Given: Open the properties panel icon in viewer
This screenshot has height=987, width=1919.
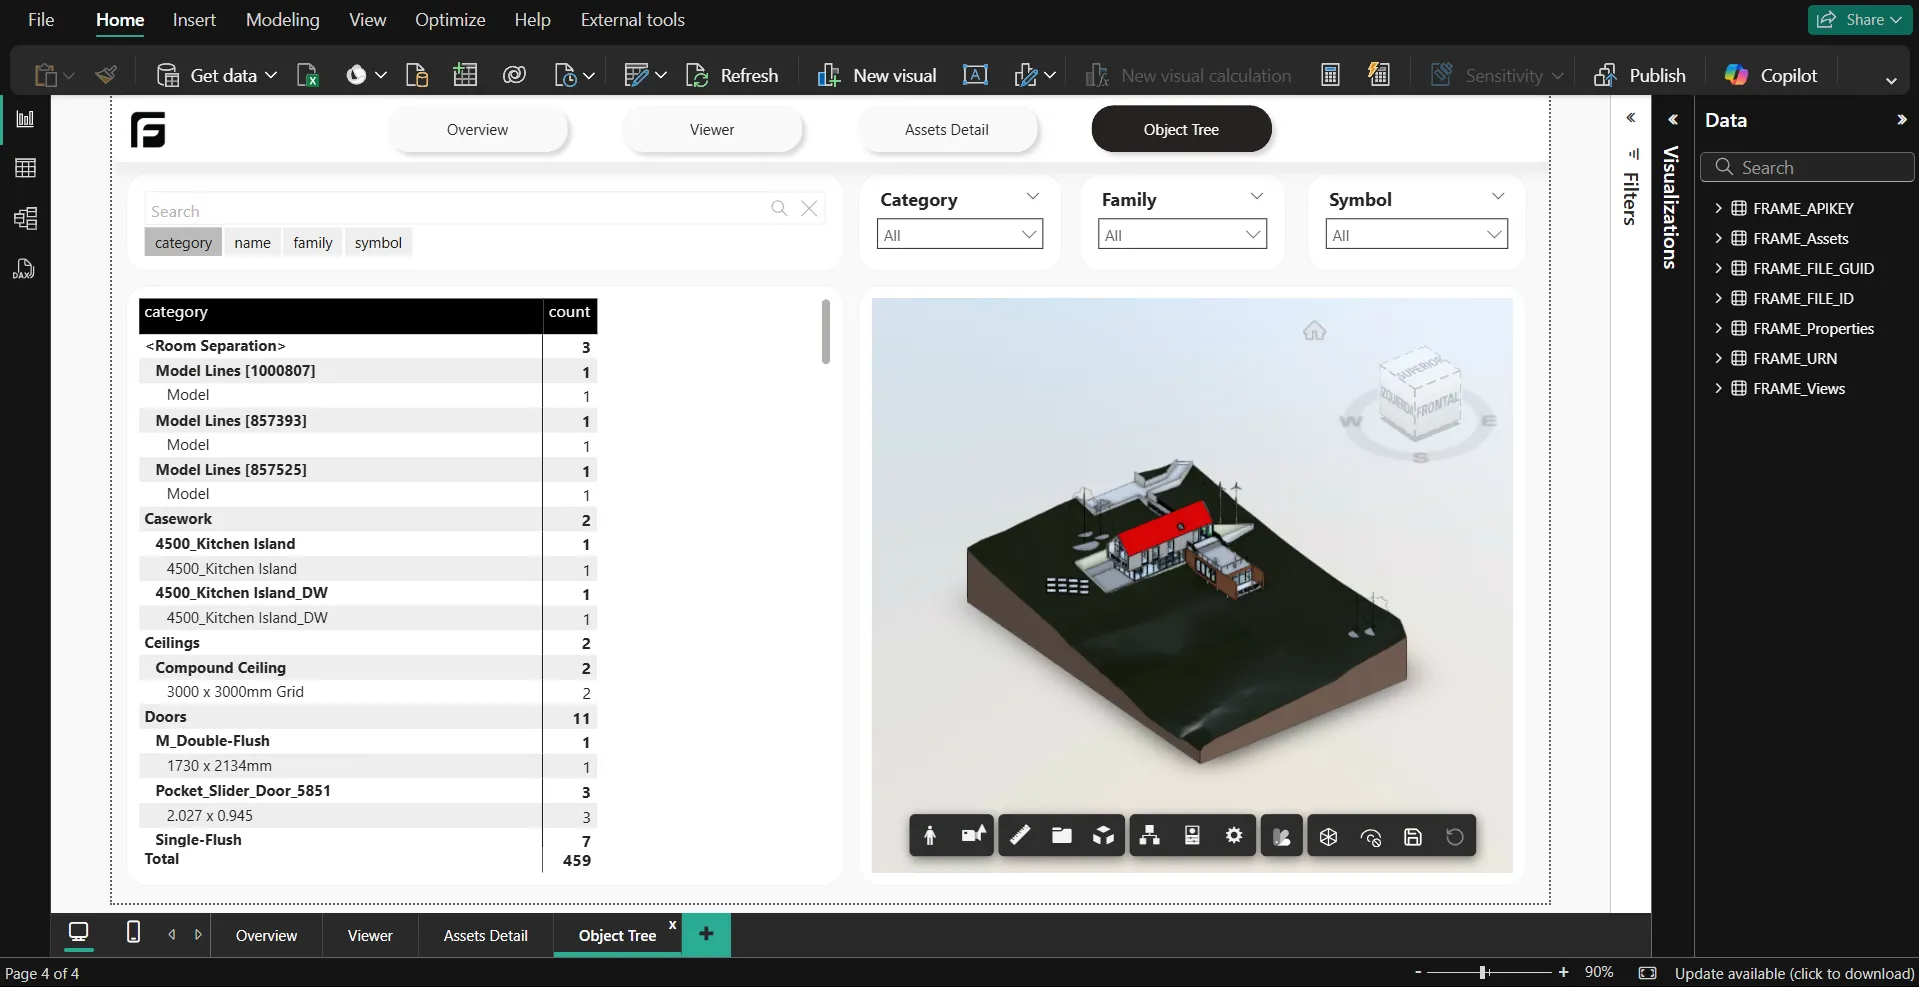Looking at the screenshot, I should coord(1192,835).
